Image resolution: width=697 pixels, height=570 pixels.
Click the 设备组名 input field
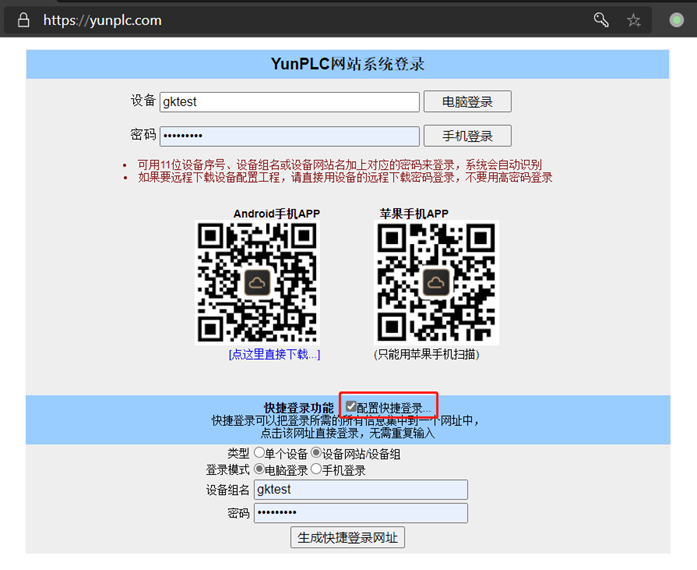[x=361, y=490]
